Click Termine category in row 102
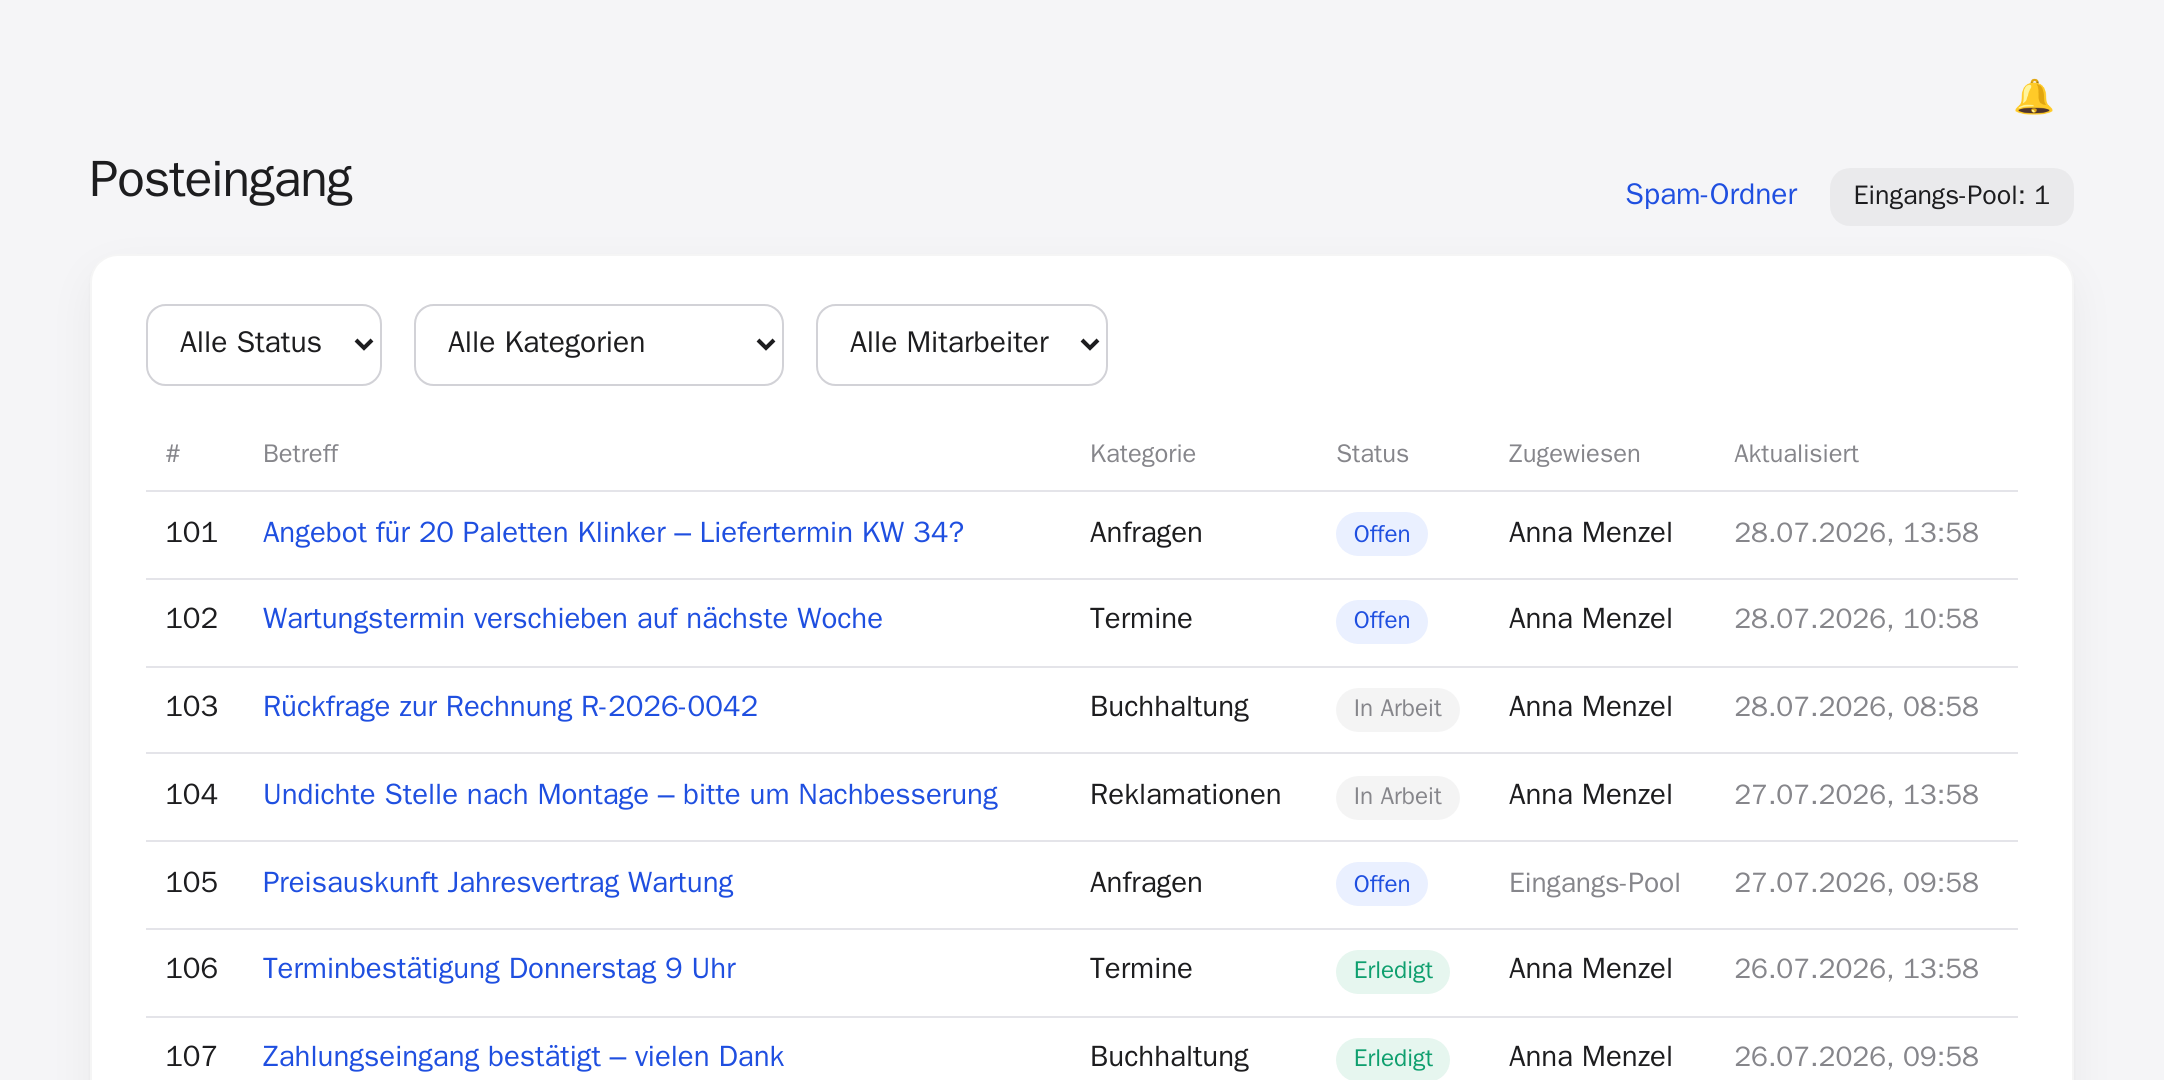 [x=1141, y=619]
